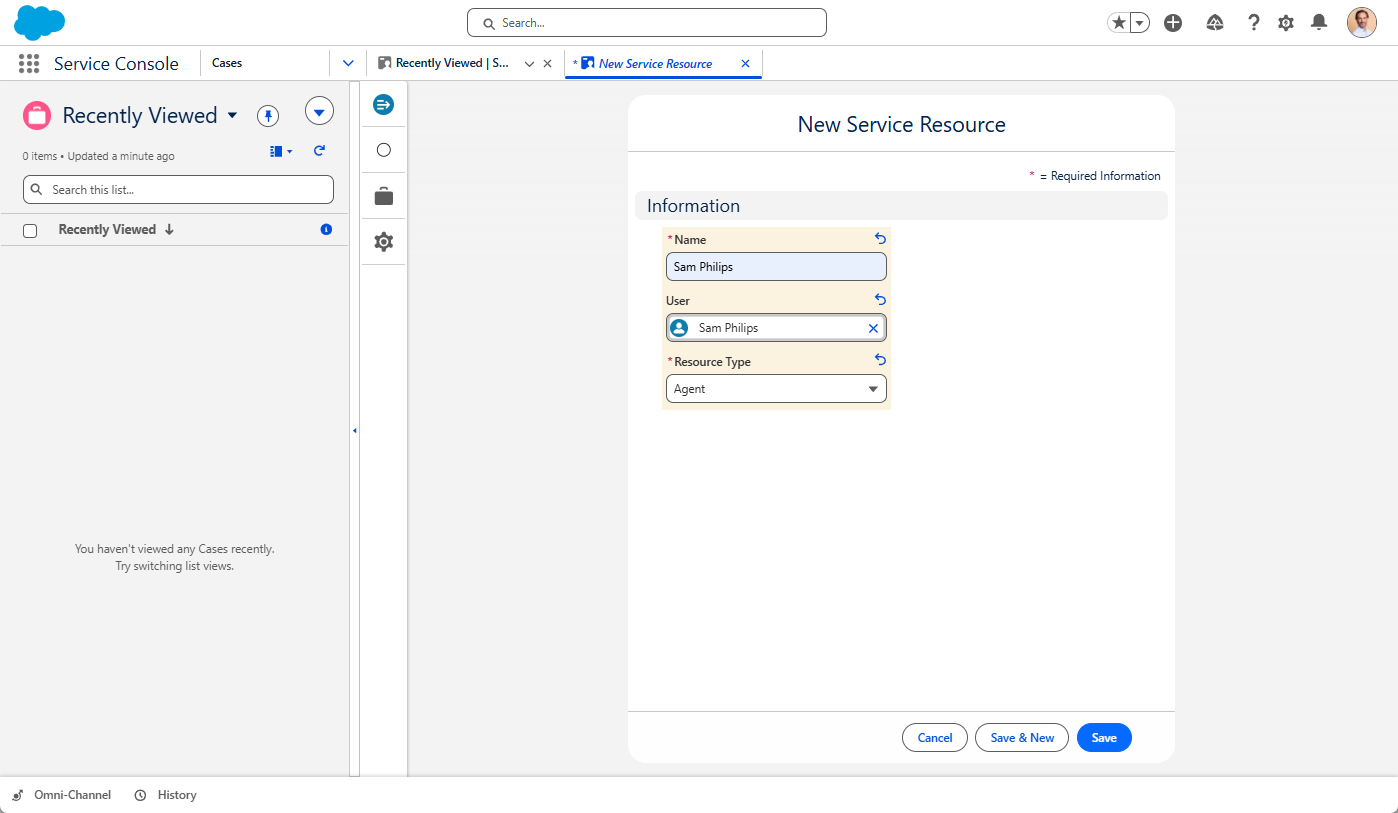This screenshot has height=813, width=1398.
Task: Open the favorites list dropdown arrow
Action: pos(1140,23)
